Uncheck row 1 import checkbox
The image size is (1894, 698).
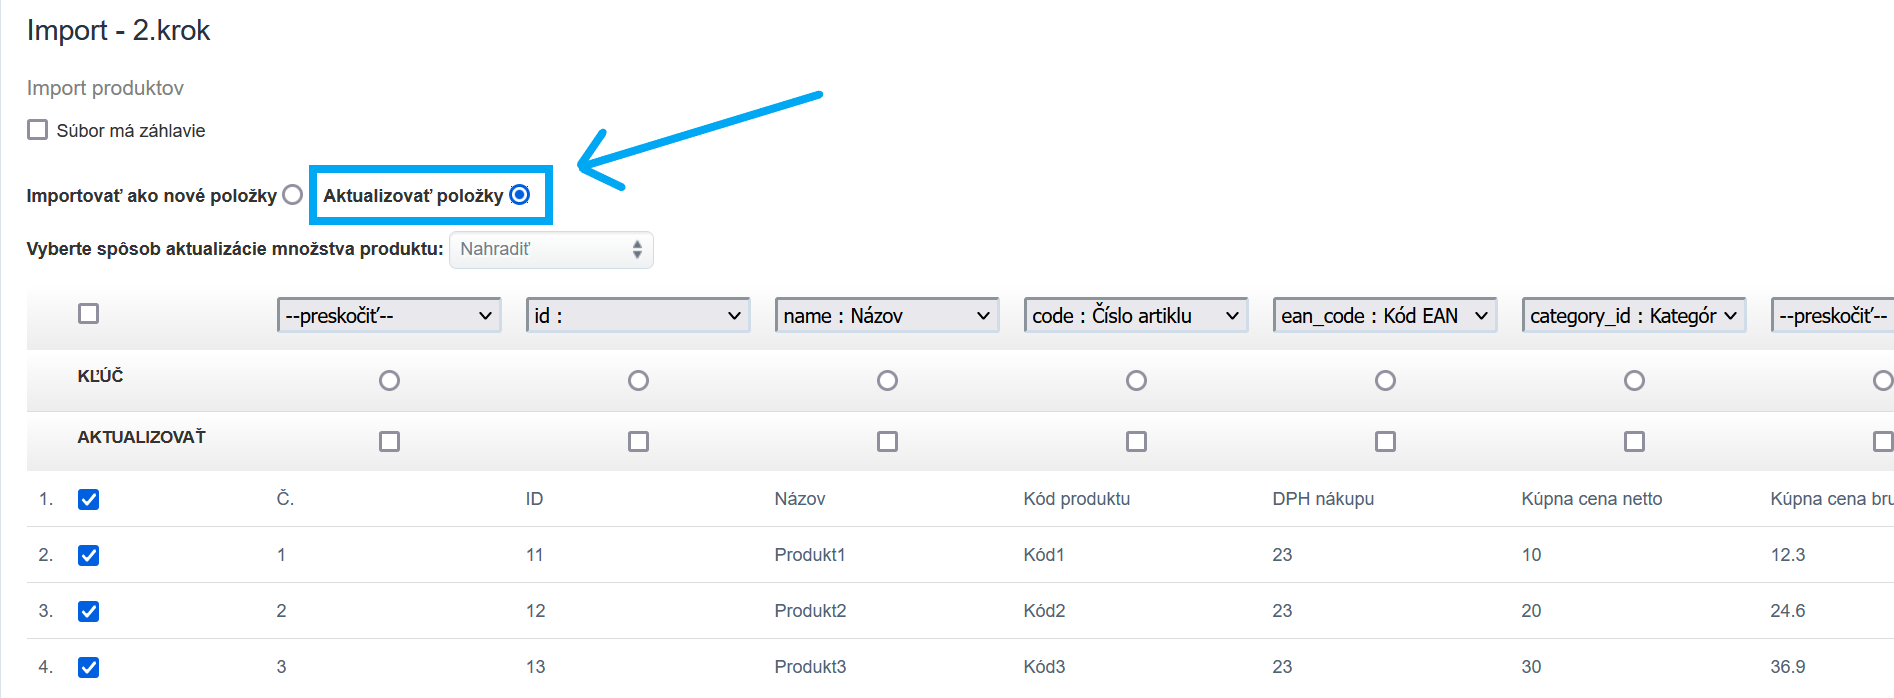(89, 500)
